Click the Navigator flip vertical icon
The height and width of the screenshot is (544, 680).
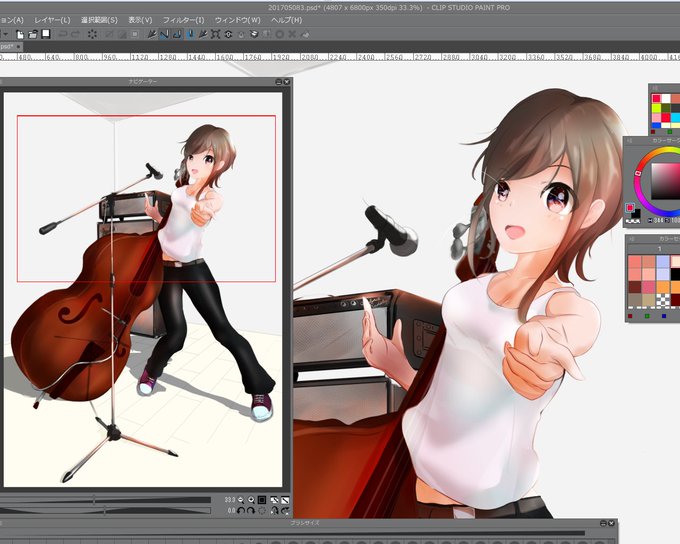(285, 511)
